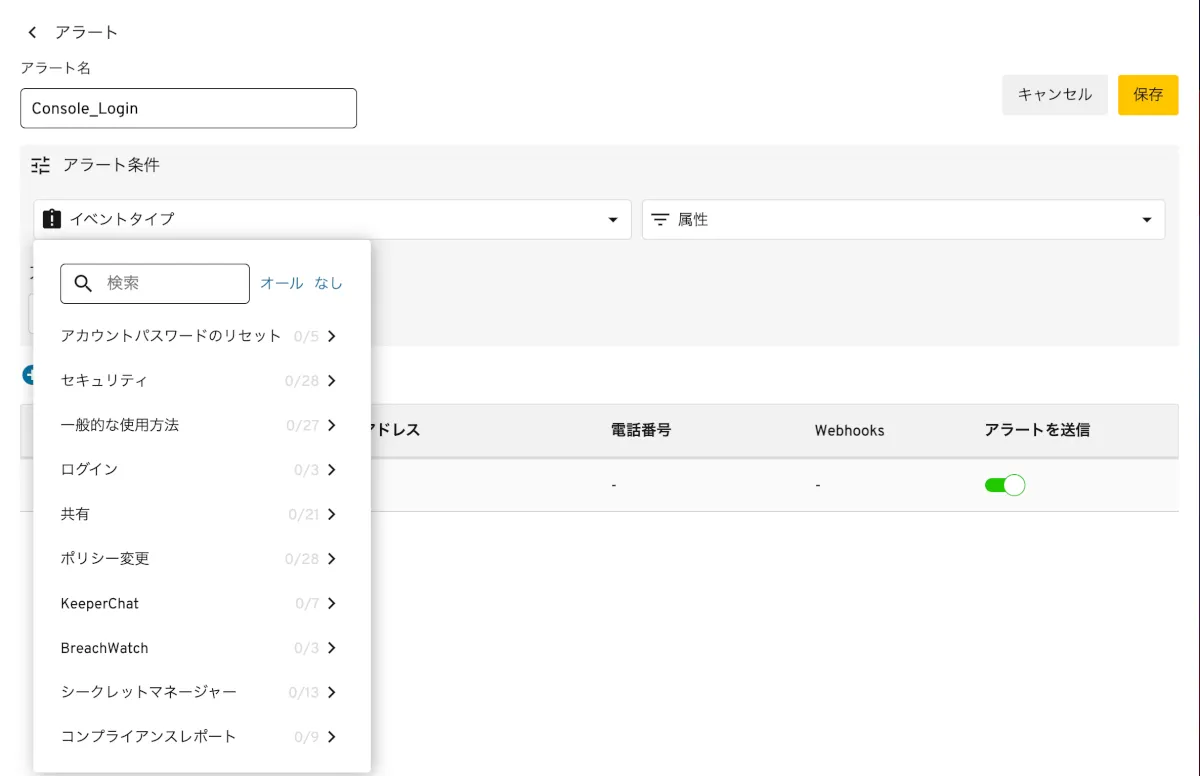Screen dimensions: 1200x776
Task: Toggle off the アラートを送信 switch
Action: coord(1005,485)
